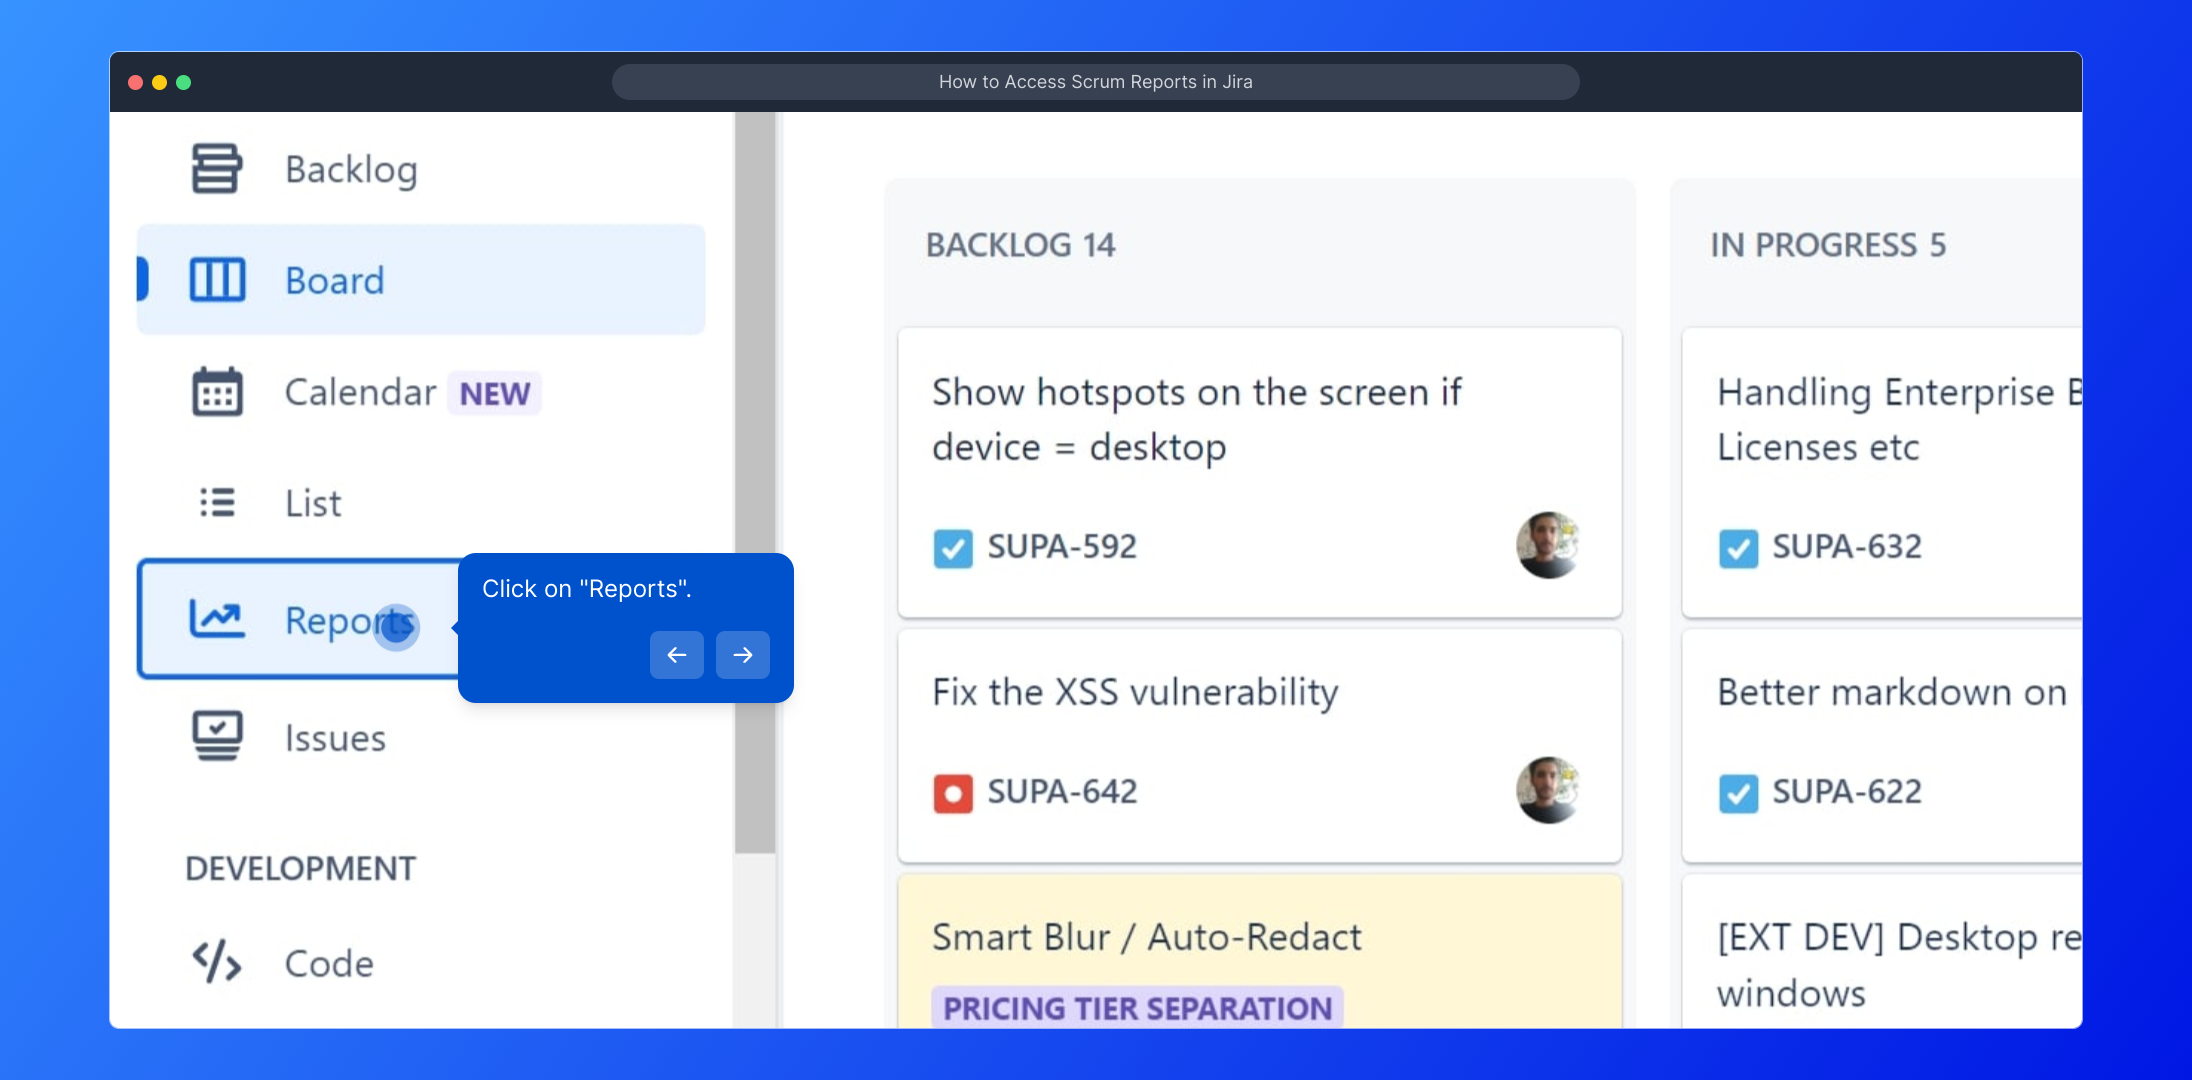2192x1080 pixels.
Task: Open the Issues monitor icon
Action: (217, 736)
